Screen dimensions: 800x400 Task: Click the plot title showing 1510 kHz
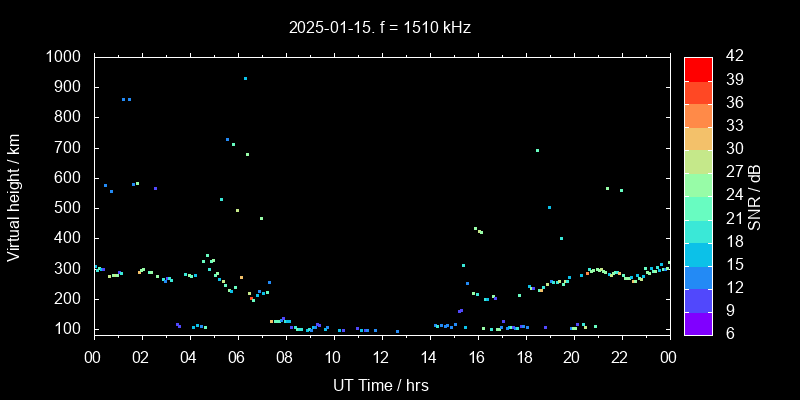pos(378,28)
